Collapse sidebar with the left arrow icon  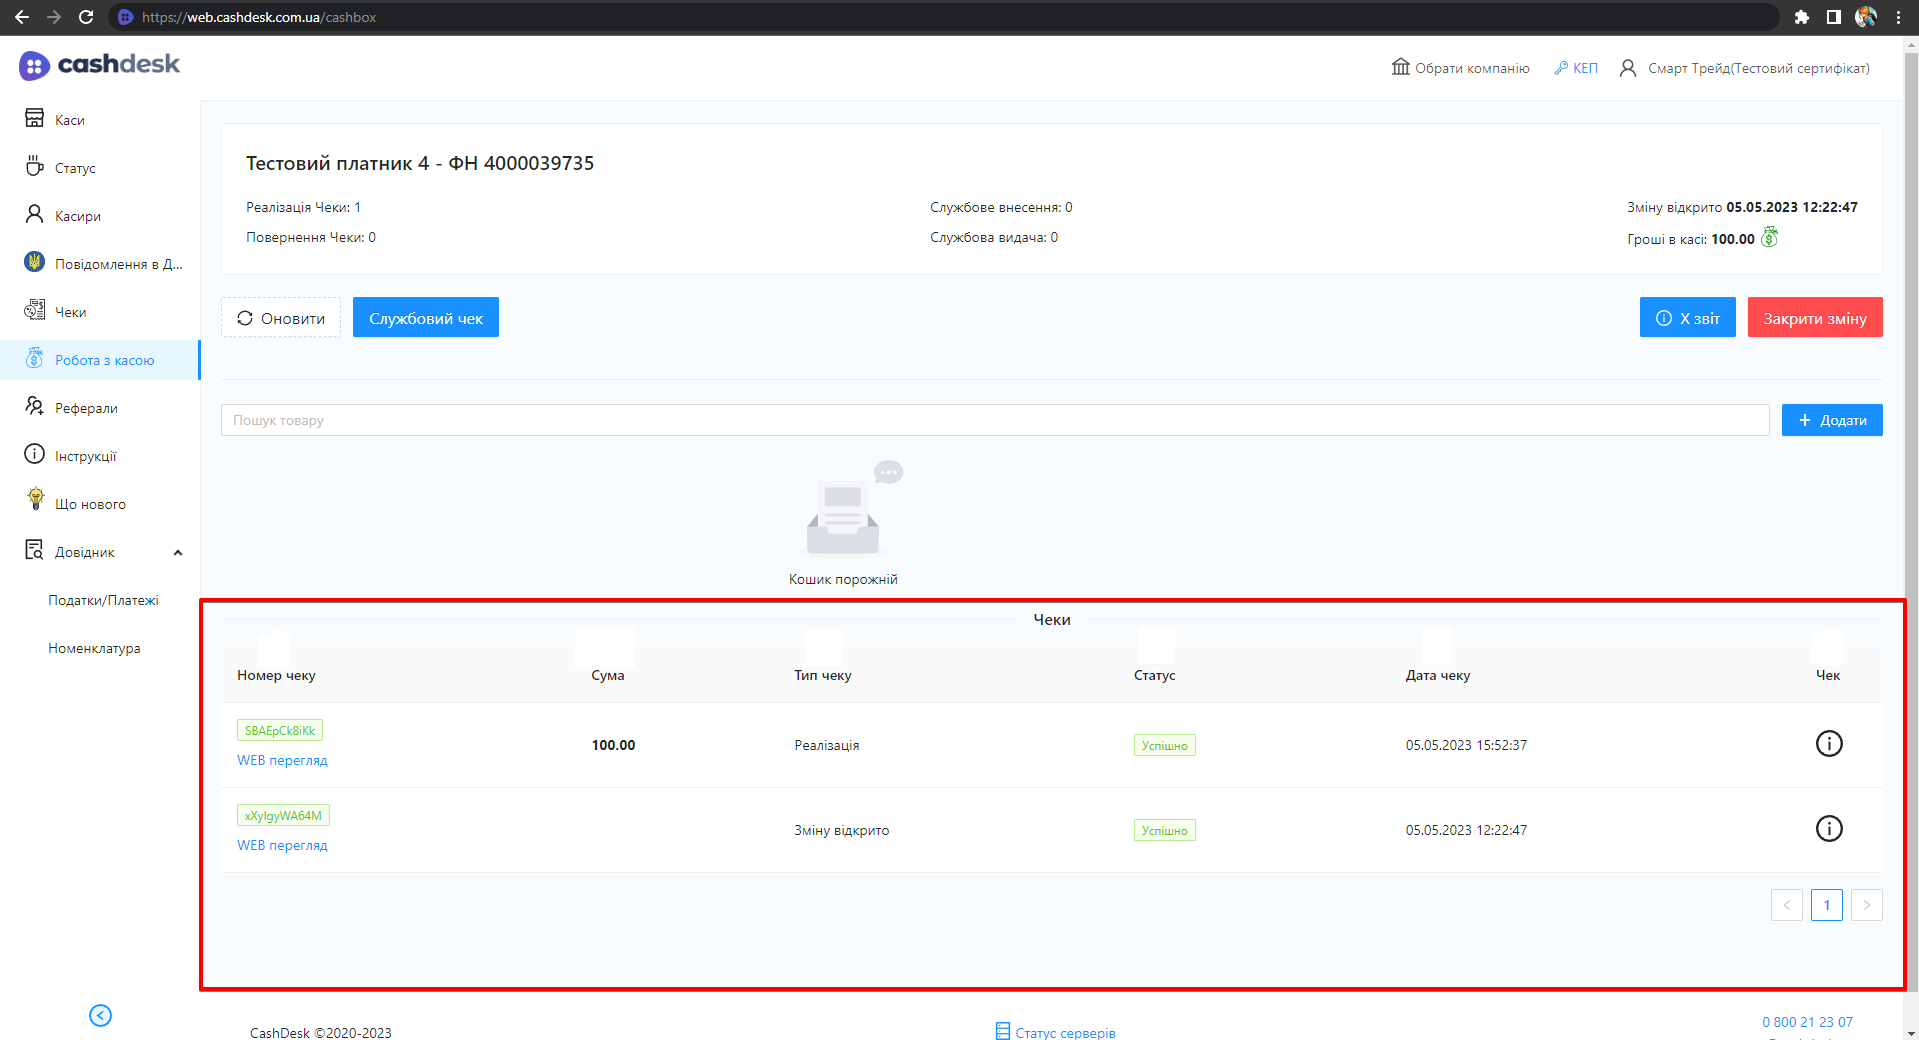[x=100, y=1015]
